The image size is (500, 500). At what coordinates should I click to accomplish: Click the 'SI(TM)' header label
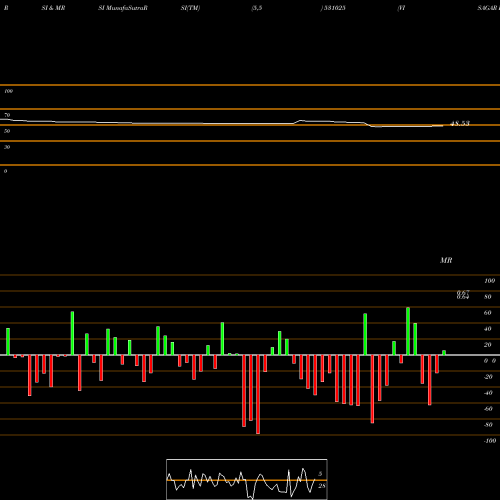pos(190,8)
